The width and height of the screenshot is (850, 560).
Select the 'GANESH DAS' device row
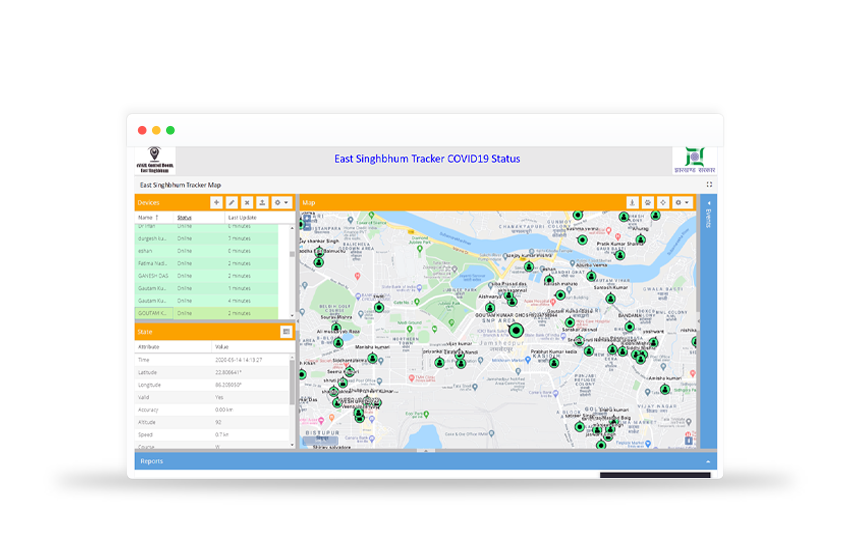[x=207, y=276]
